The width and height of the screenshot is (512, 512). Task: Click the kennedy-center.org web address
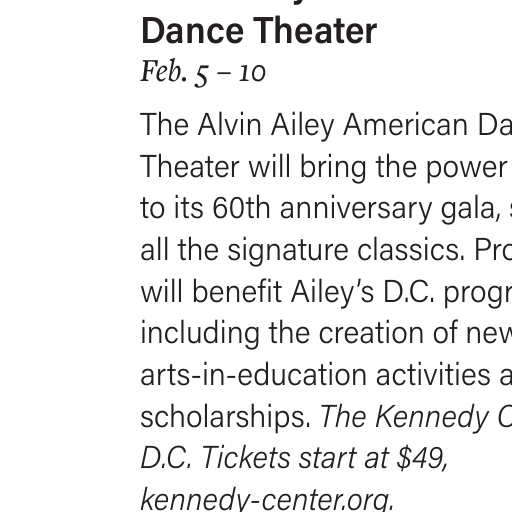[267, 500]
